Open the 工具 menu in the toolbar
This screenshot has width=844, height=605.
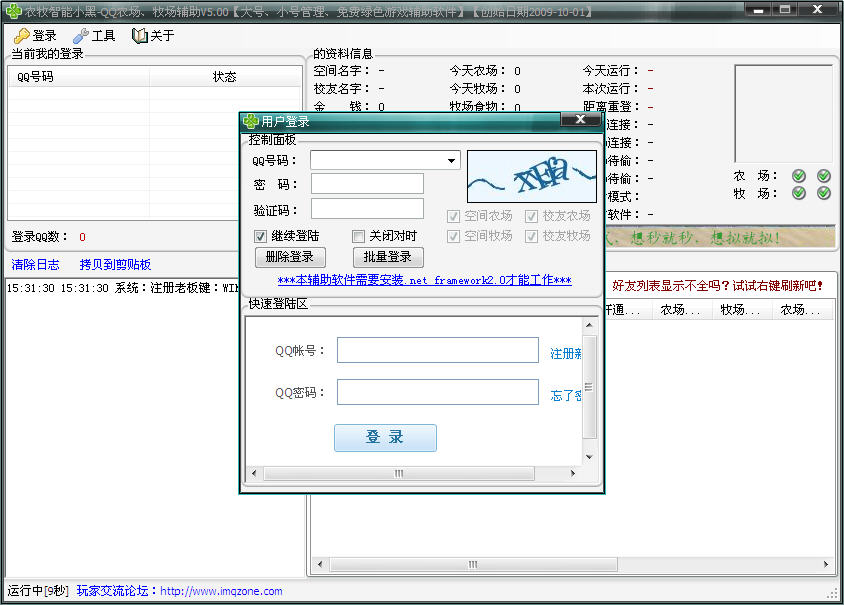tap(95, 36)
